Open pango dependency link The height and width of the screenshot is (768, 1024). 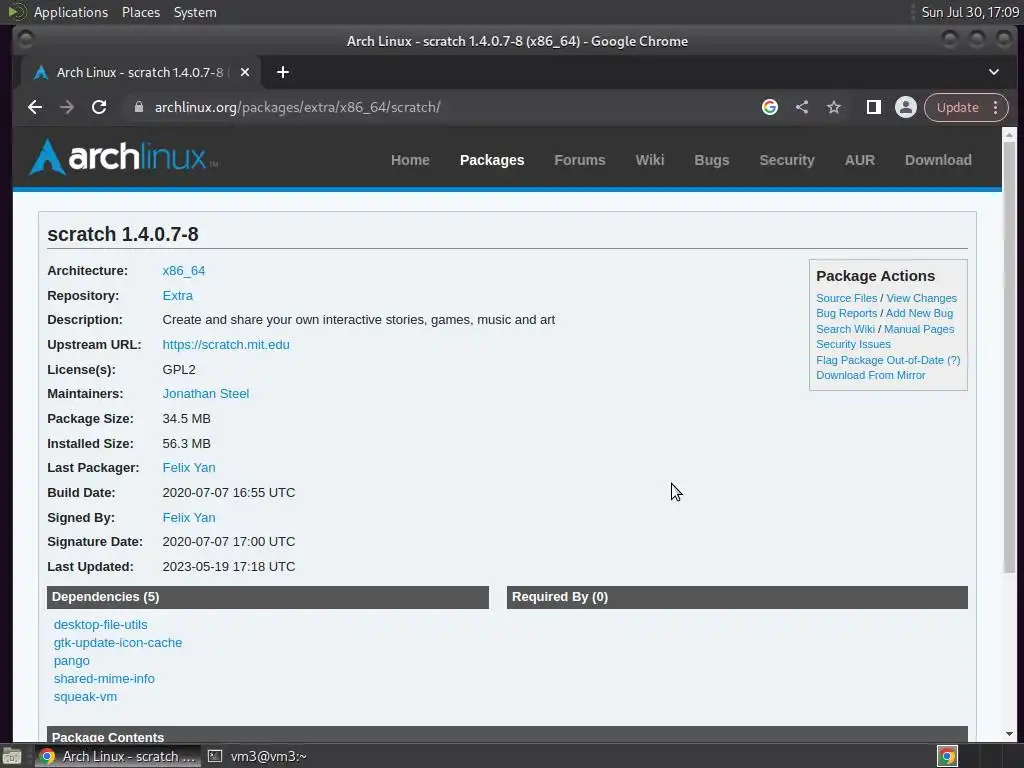point(71,661)
